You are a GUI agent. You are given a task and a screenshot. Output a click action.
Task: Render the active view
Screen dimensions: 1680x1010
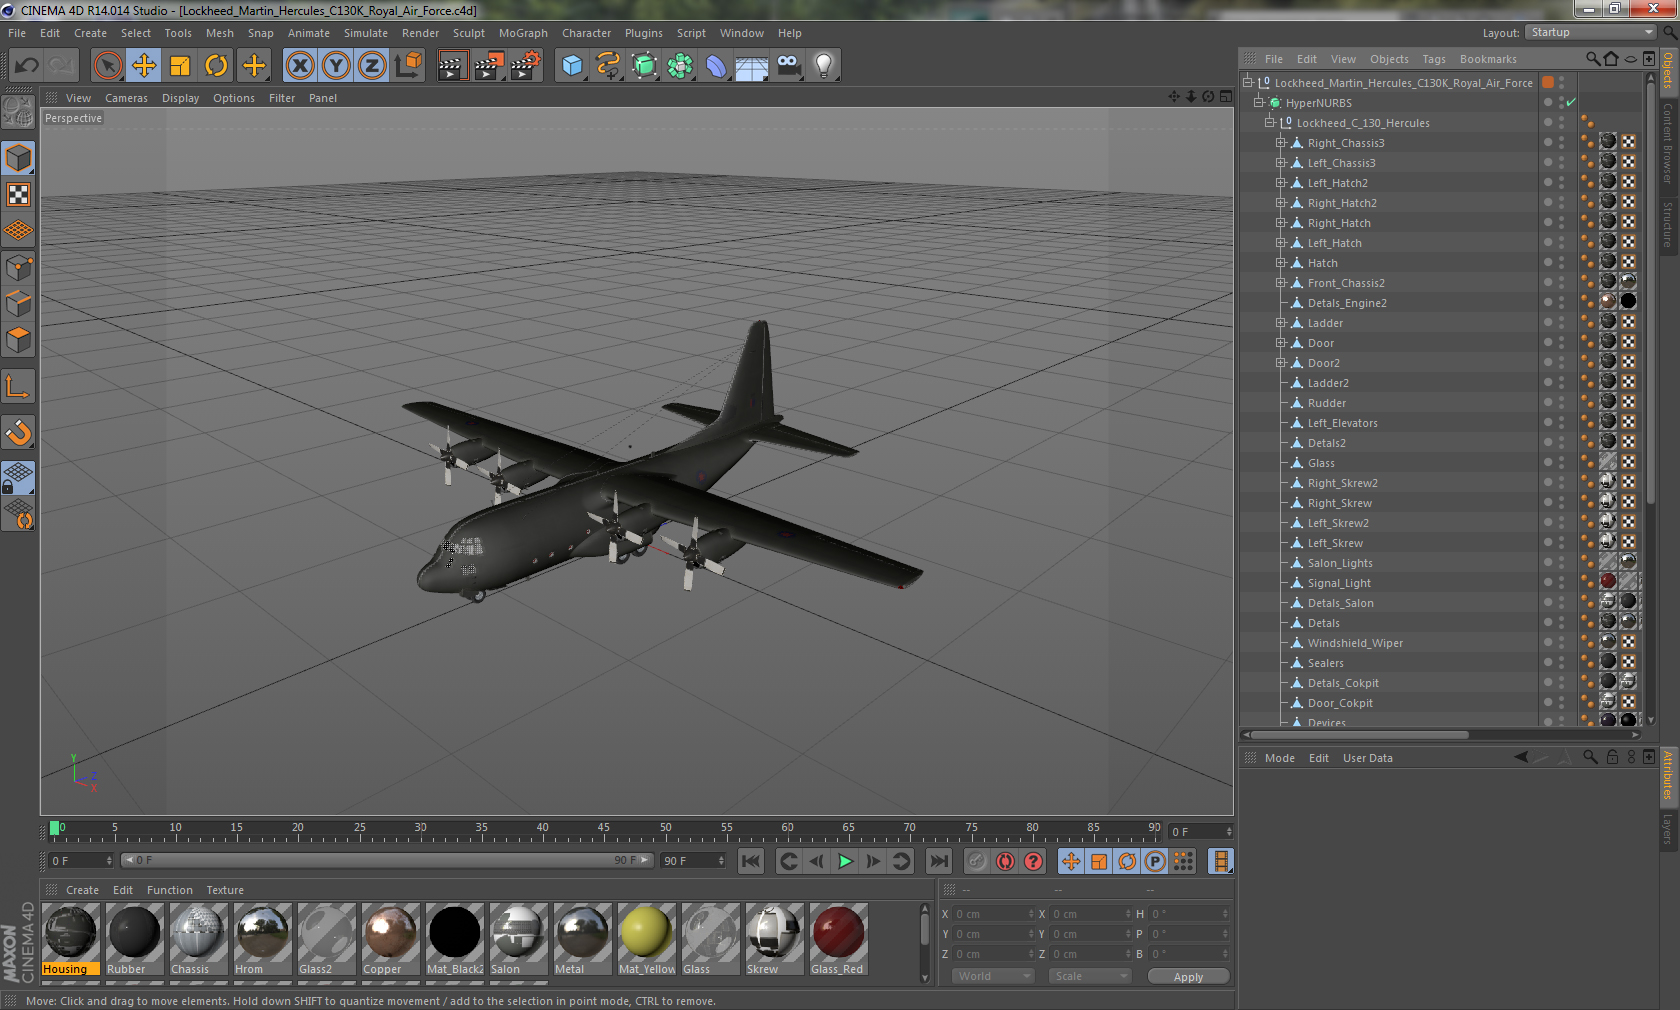click(452, 66)
